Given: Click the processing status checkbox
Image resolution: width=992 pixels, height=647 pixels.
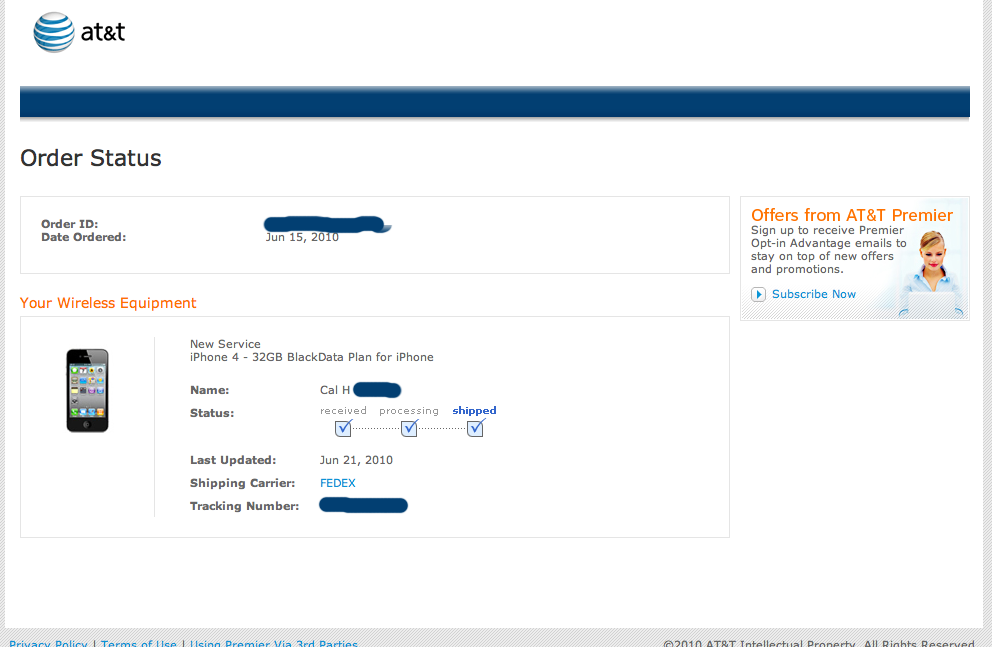Looking at the screenshot, I should (409, 428).
